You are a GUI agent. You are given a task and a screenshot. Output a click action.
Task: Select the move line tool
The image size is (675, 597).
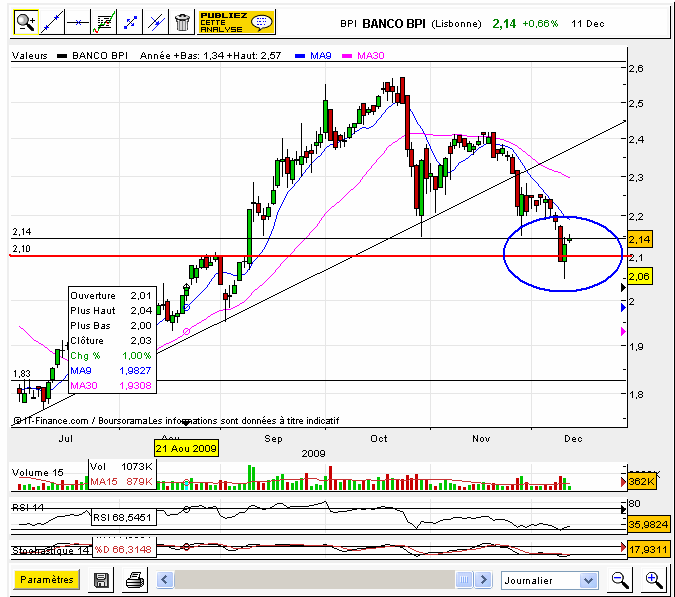(x=130, y=22)
